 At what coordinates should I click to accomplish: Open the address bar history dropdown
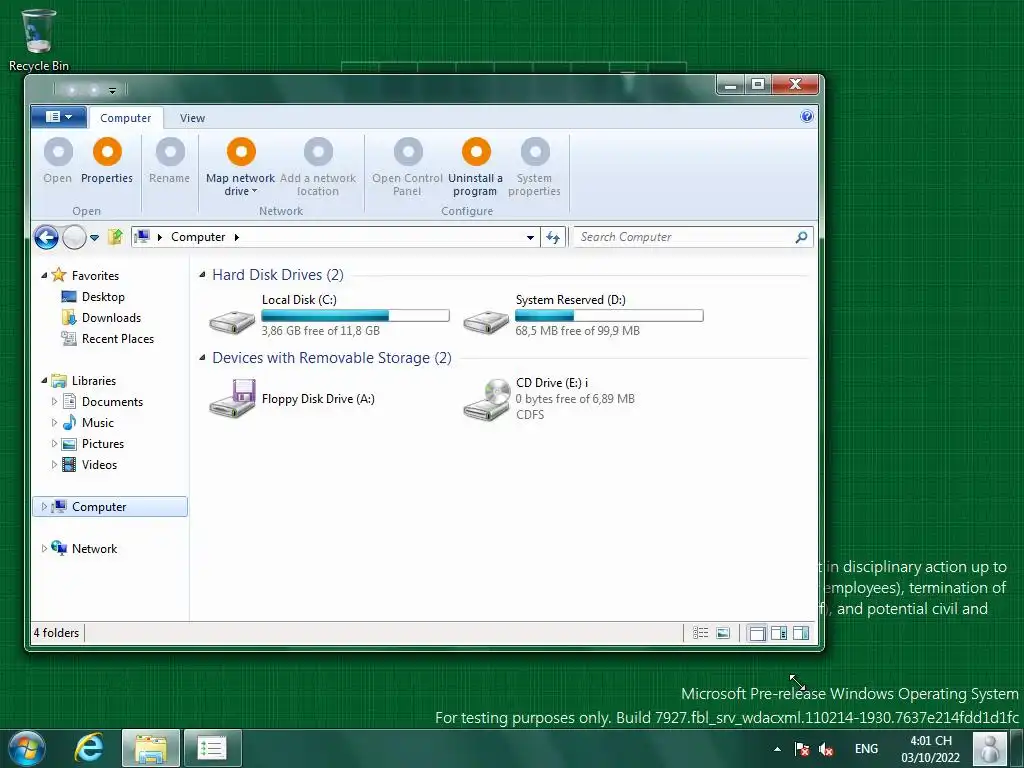530,238
